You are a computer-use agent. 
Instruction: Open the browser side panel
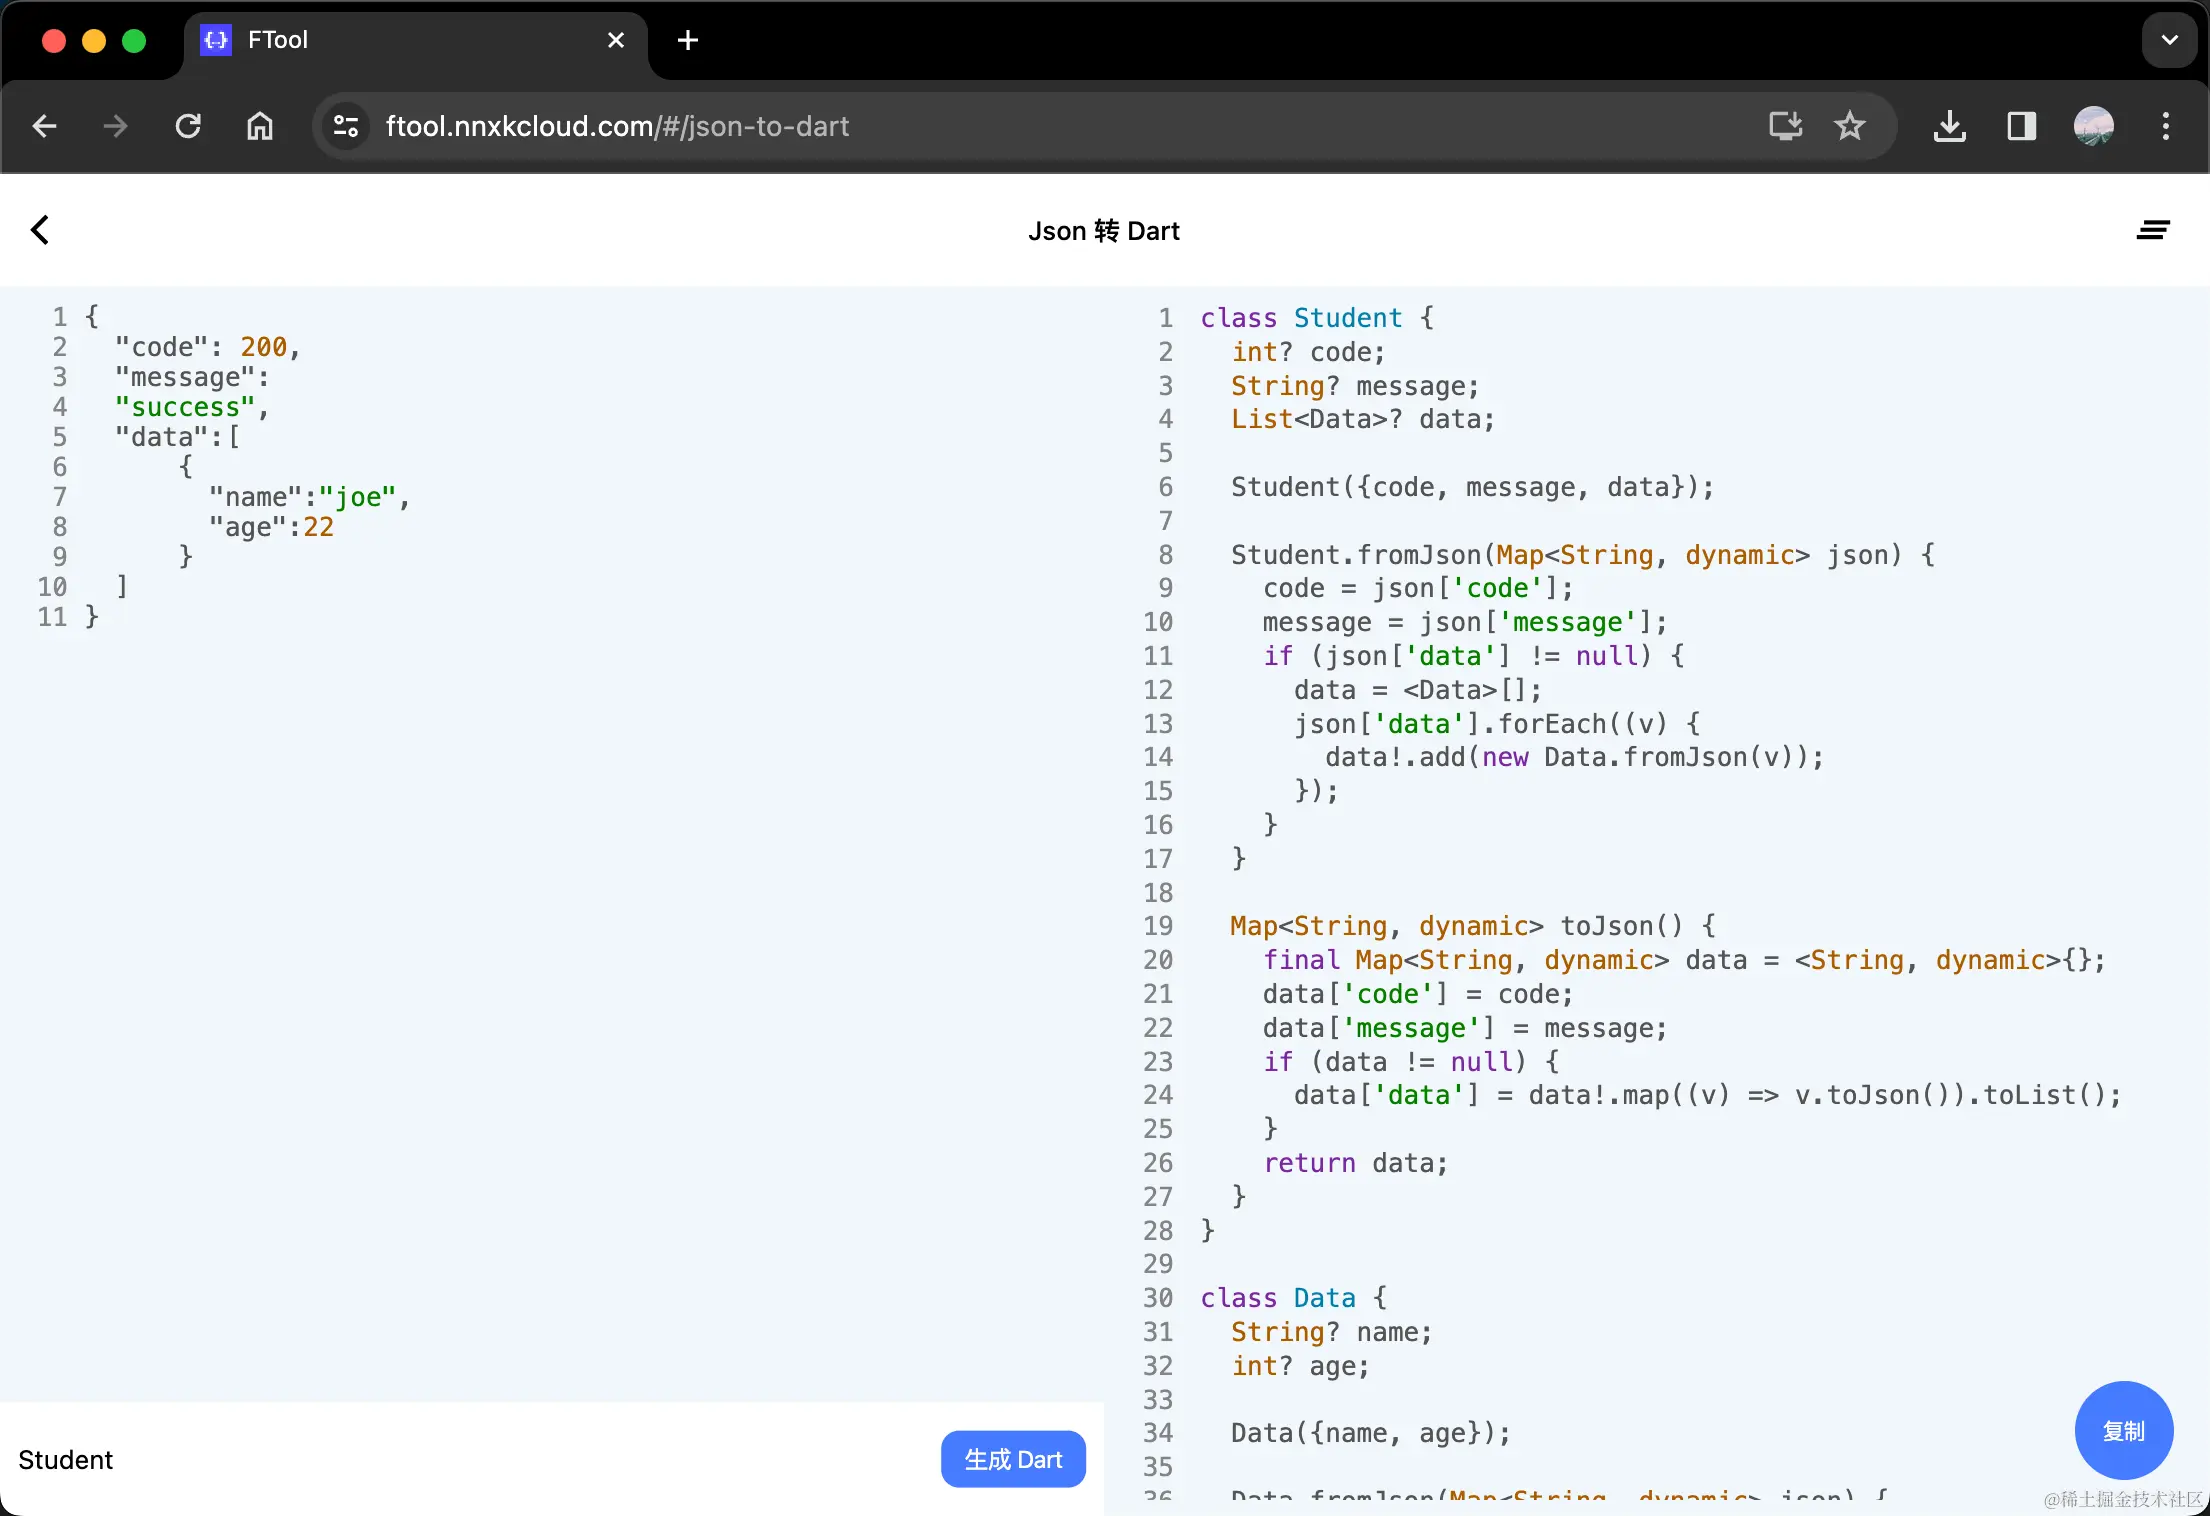pos(2021,126)
